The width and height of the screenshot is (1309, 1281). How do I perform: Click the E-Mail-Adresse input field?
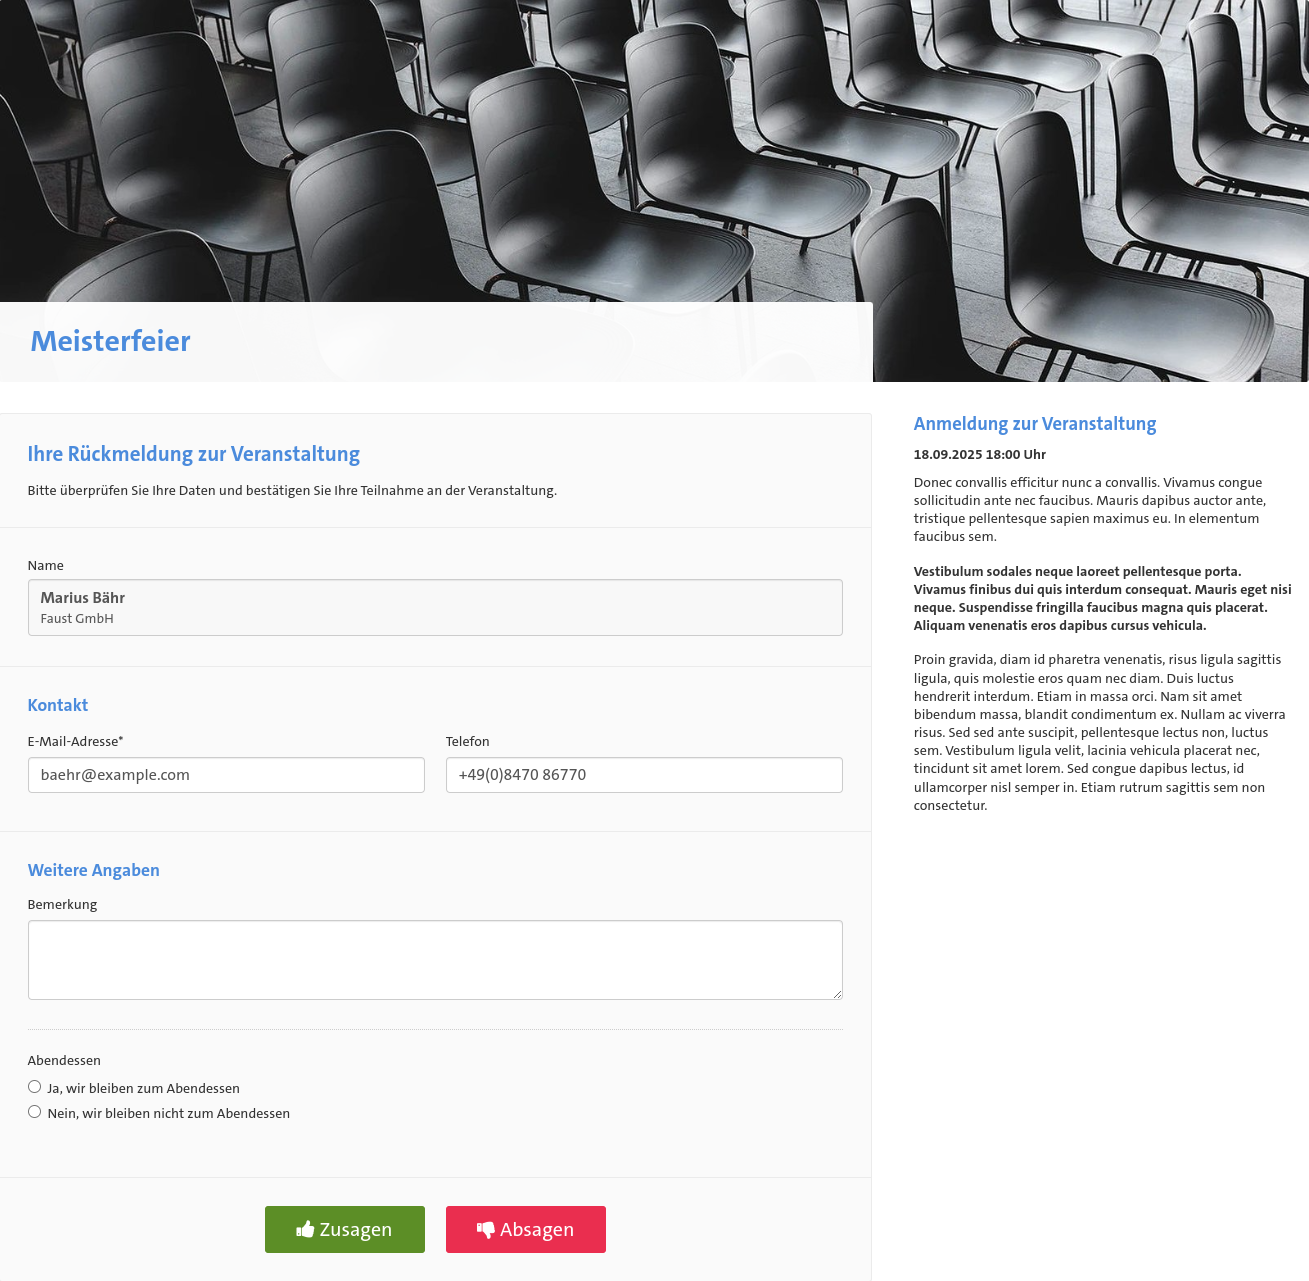(226, 775)
